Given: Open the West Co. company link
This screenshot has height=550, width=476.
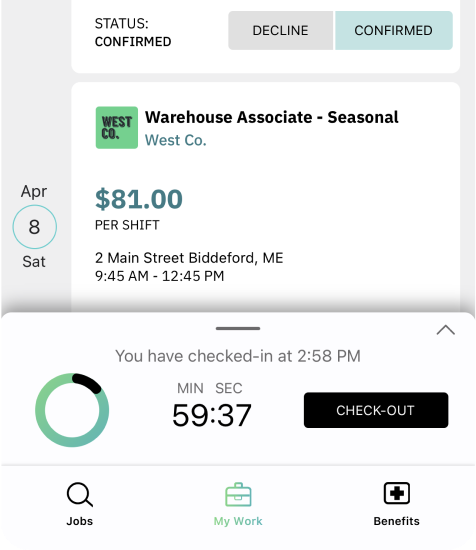Looking at the screenshot, I should [175, 140].
